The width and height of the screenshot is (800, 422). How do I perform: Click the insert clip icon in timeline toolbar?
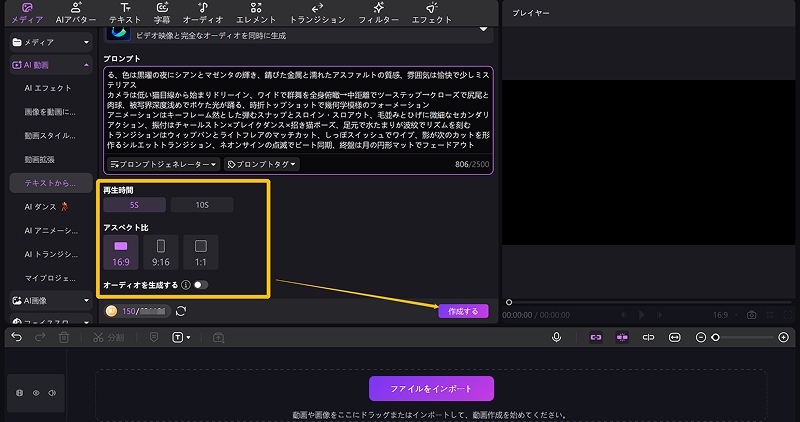[x=218, y=337]
